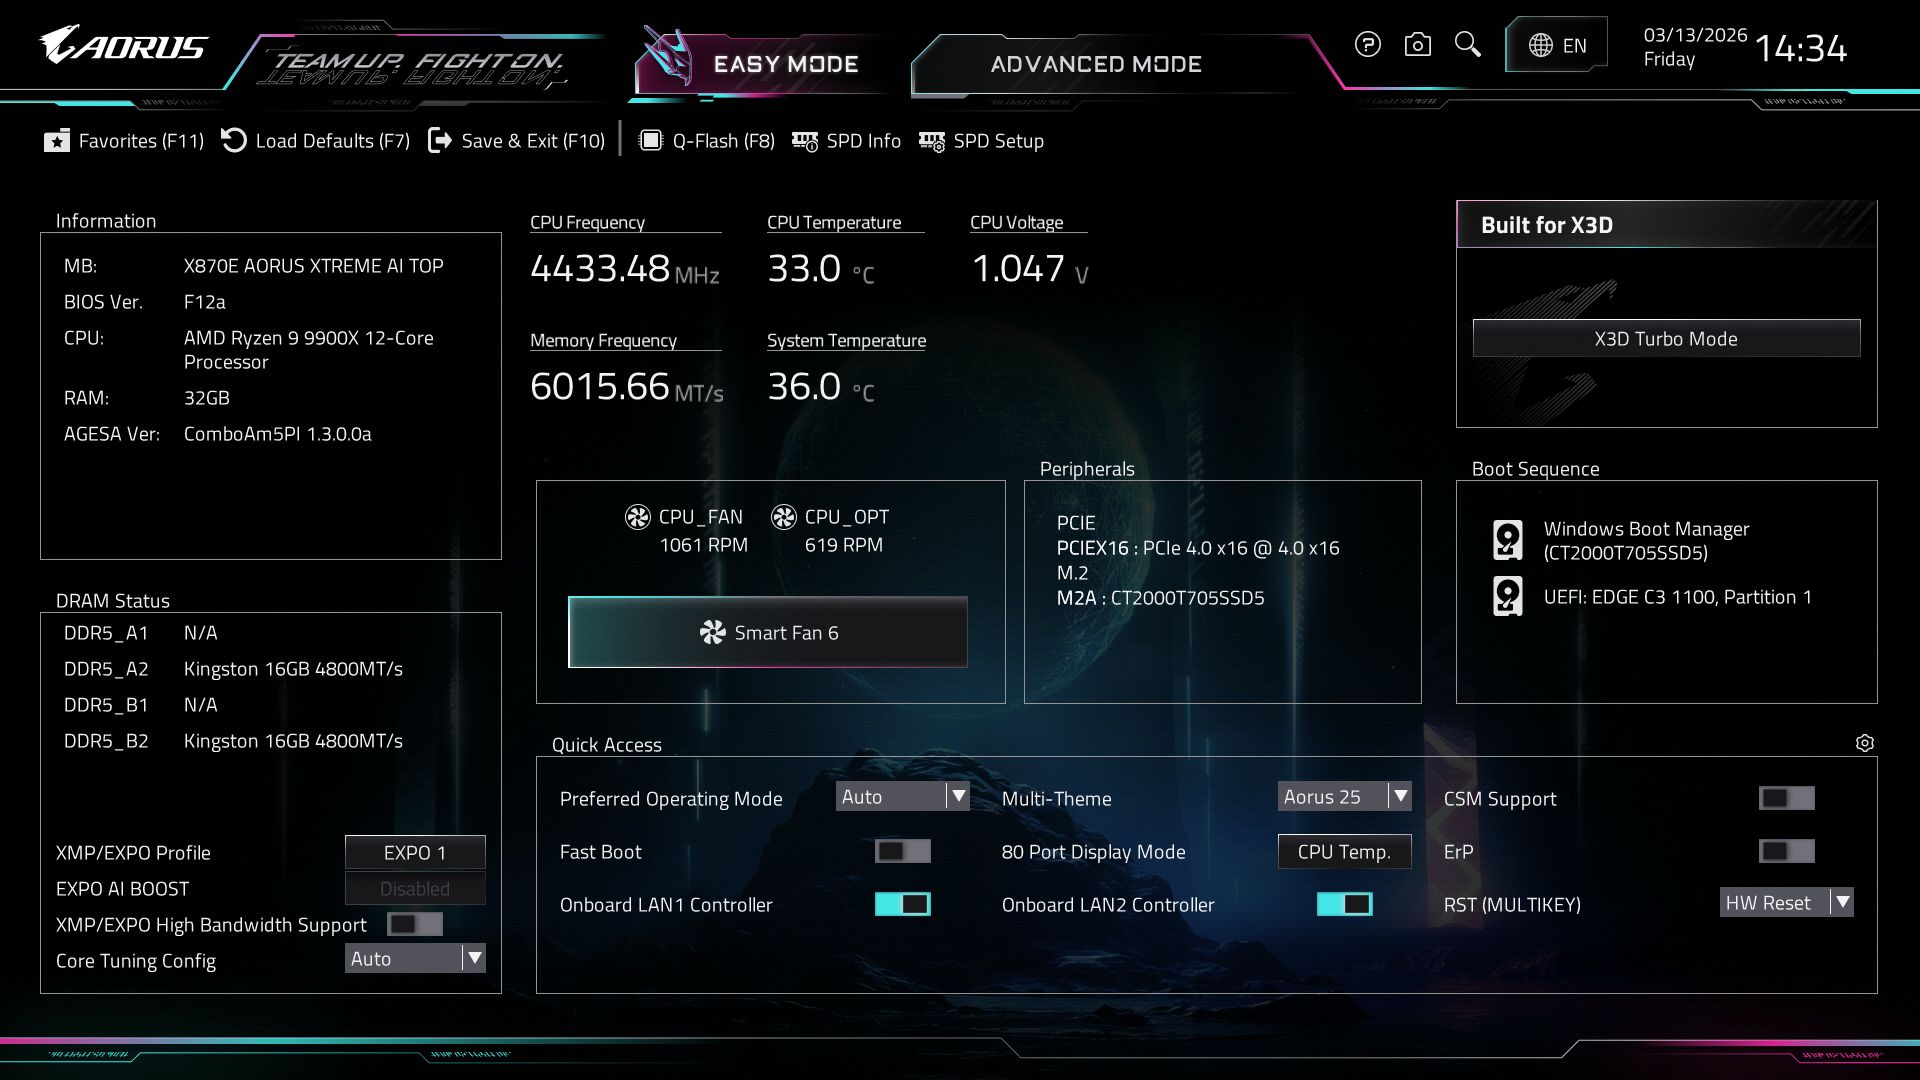This screenshot has height=1080, width=1920.
Task: Click the Load Defaults (F7) icon
Action: [234, 141]
